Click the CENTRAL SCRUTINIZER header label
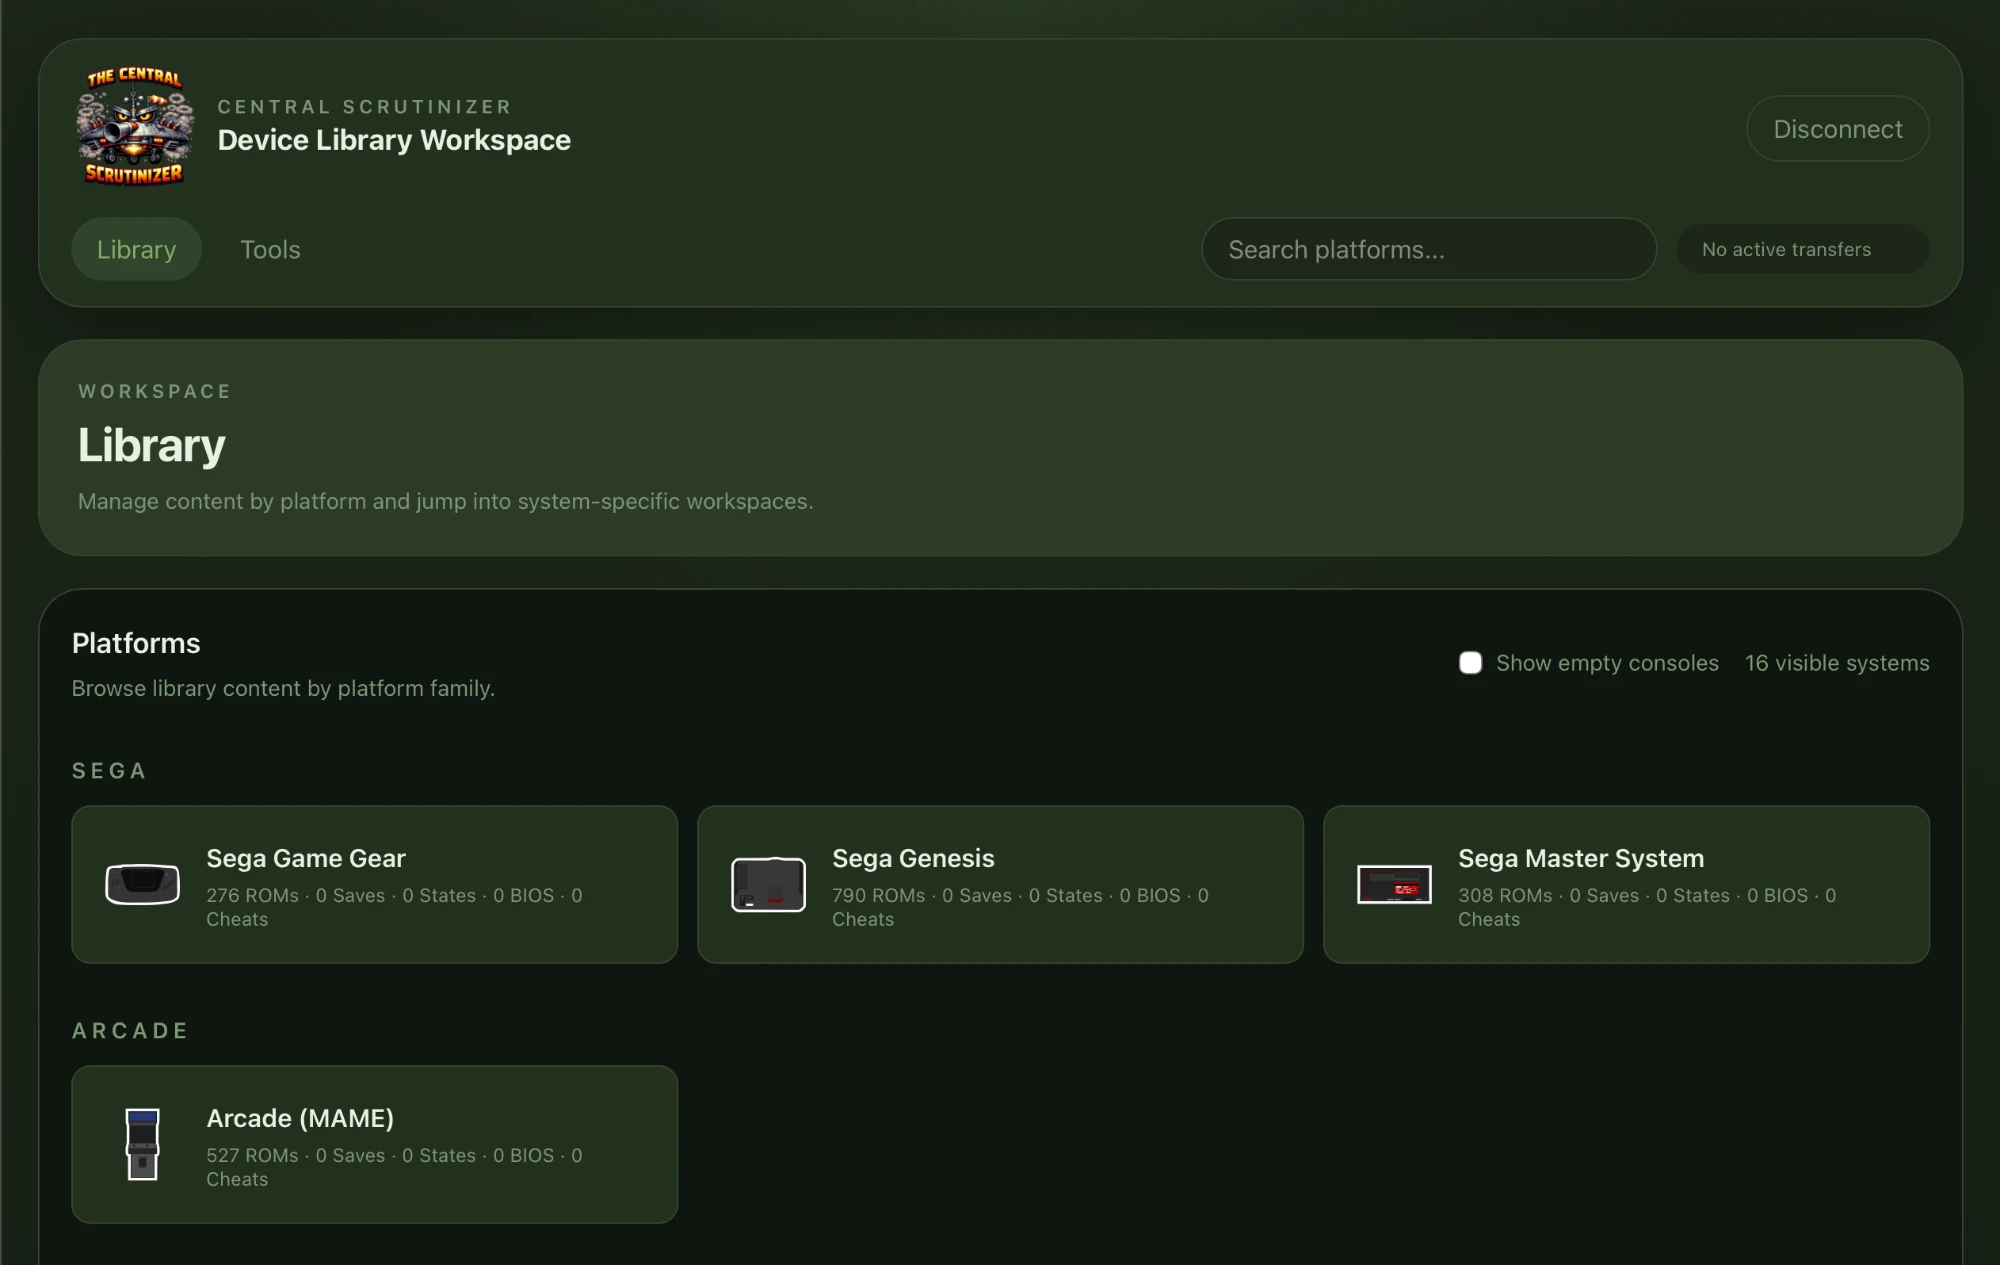 pyautogui.click(x=364, y=107)
